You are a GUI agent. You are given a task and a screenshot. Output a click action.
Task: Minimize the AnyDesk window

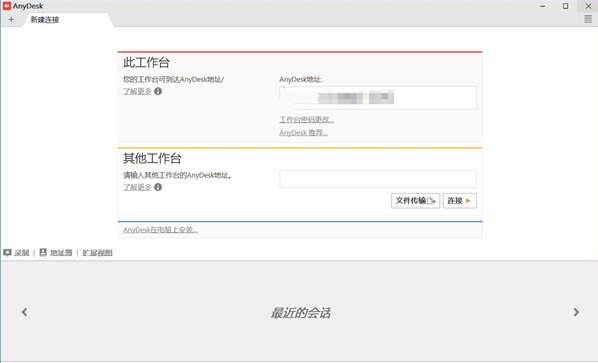click(x=543, y=6)
